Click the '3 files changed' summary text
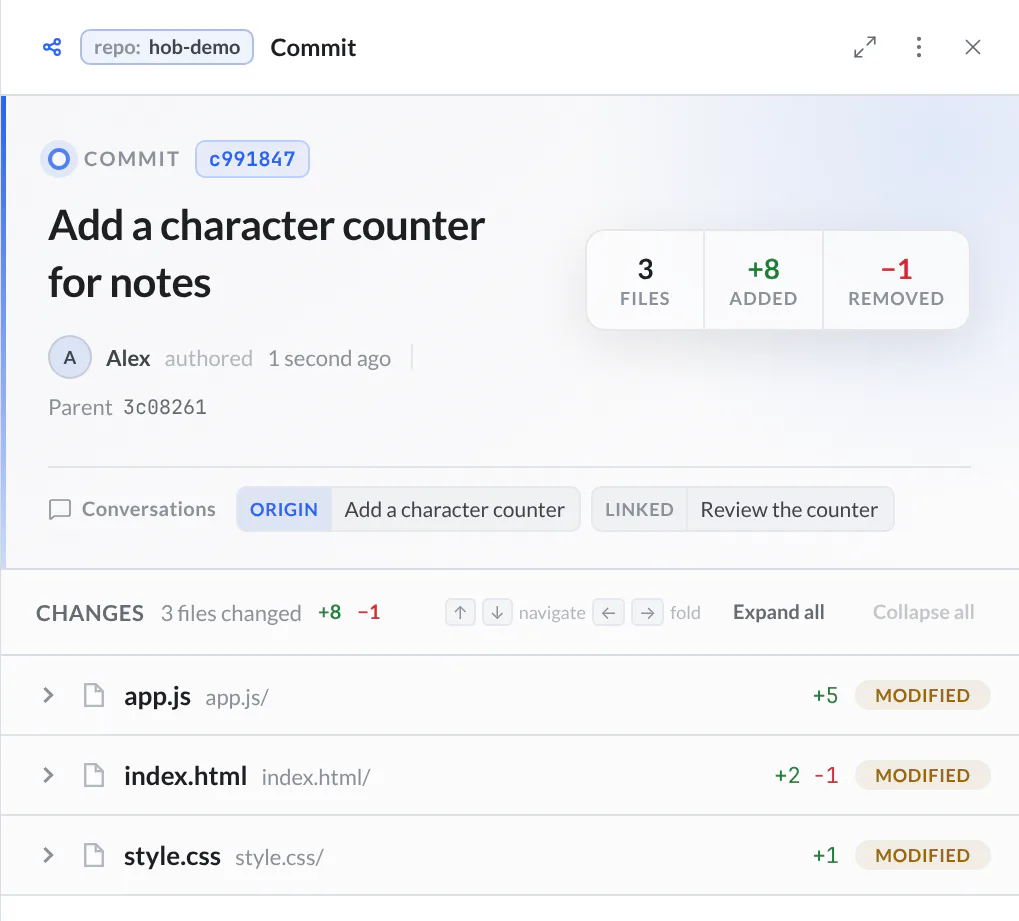The height and width of the screenshot is (921, 1019). point(231,614)
